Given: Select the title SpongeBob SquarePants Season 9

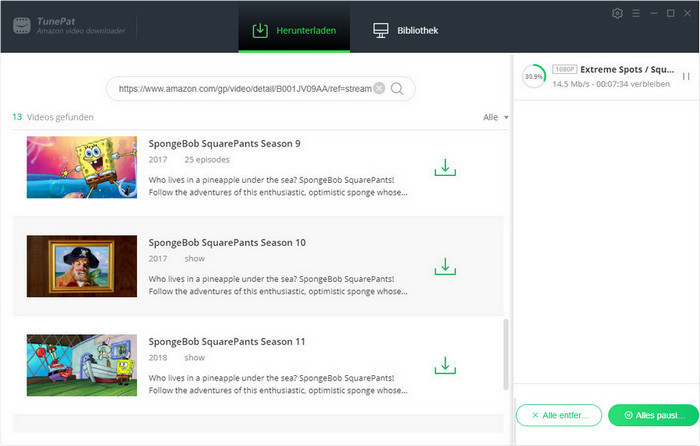Looking at the screenshot, I should 225,144.
